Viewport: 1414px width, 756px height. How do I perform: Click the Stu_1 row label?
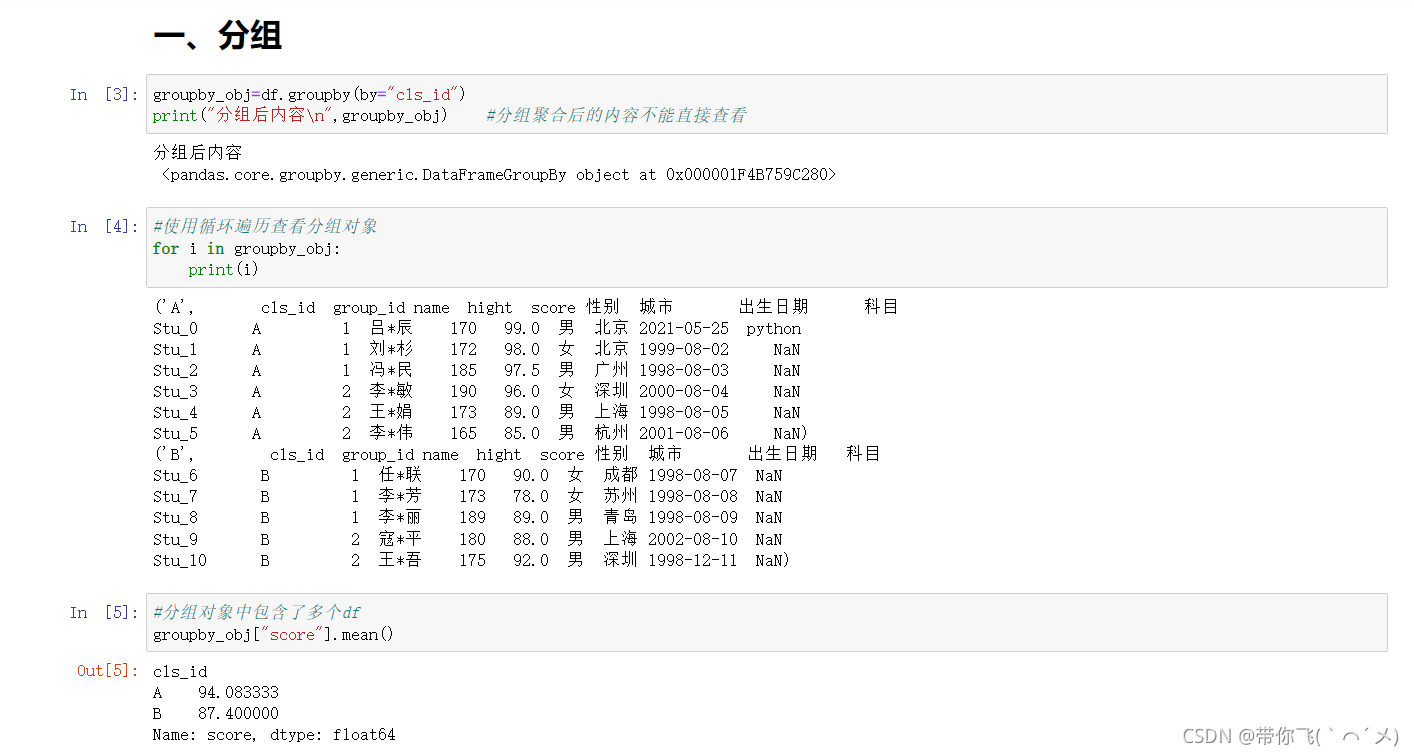point(175,350)
